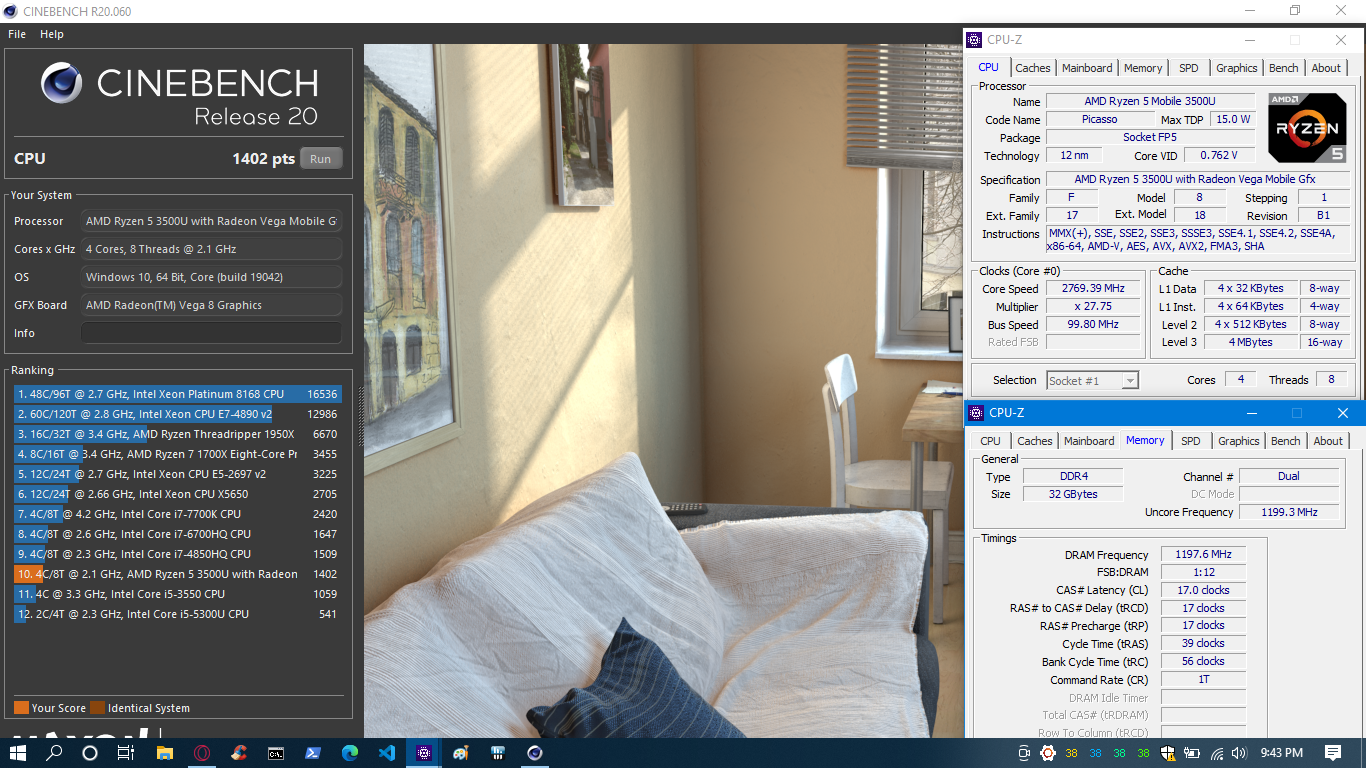The image size is (1366, 768).
Task: Open the Windows Start menu
Action: tap(18, 753)
